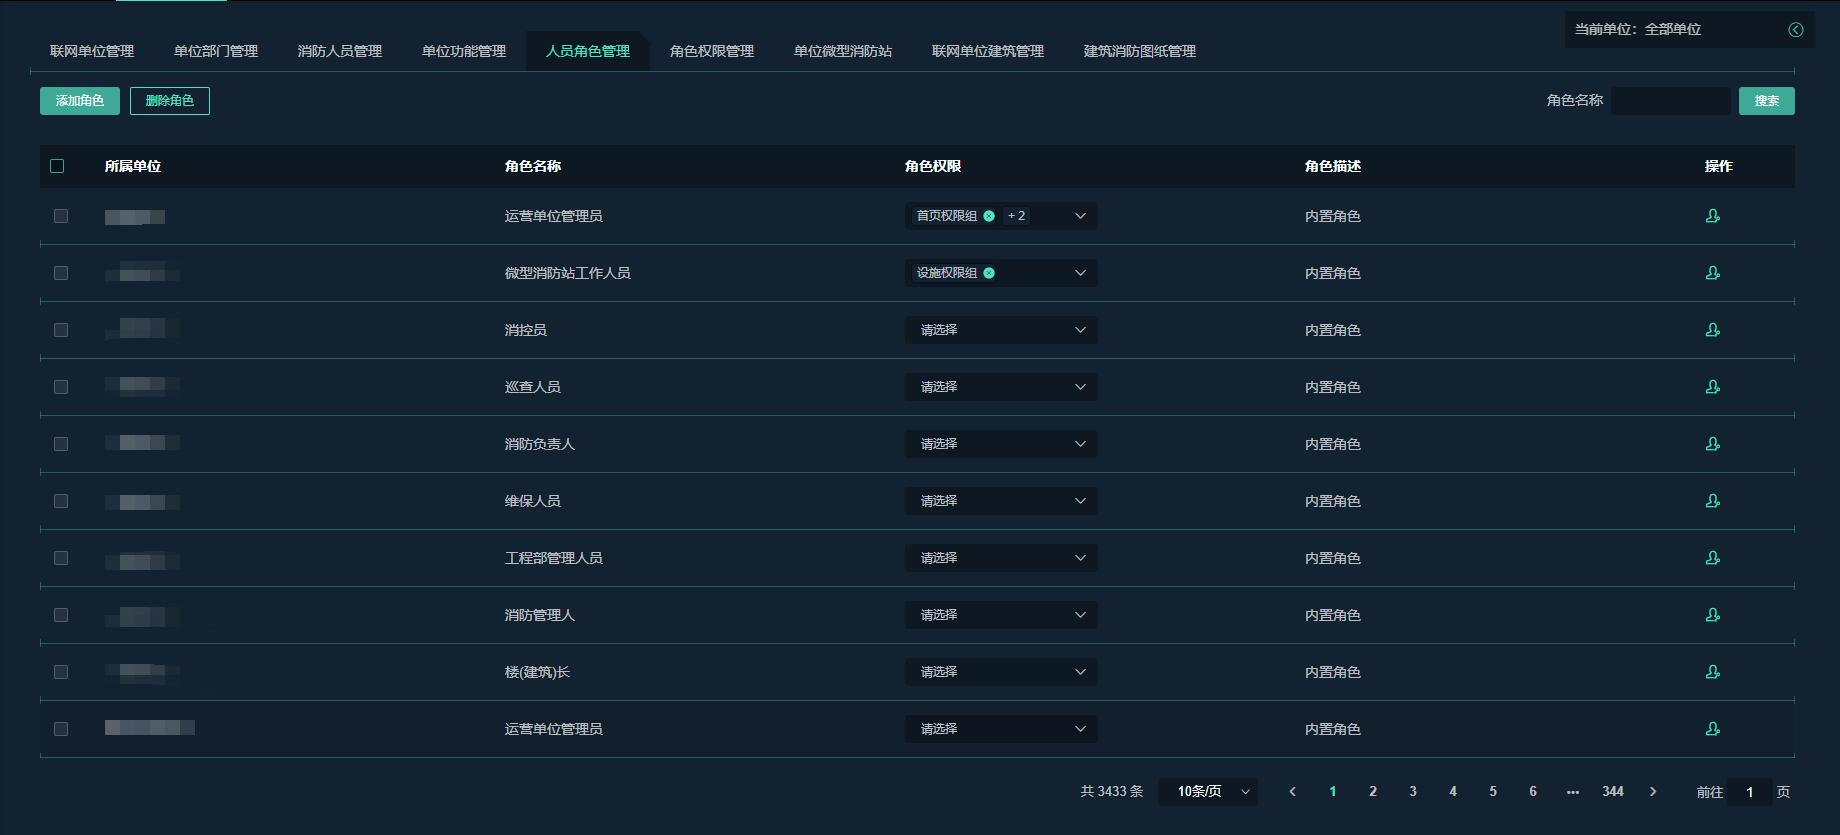Focus the 前往 page number input

click(x=1750, y=791)
